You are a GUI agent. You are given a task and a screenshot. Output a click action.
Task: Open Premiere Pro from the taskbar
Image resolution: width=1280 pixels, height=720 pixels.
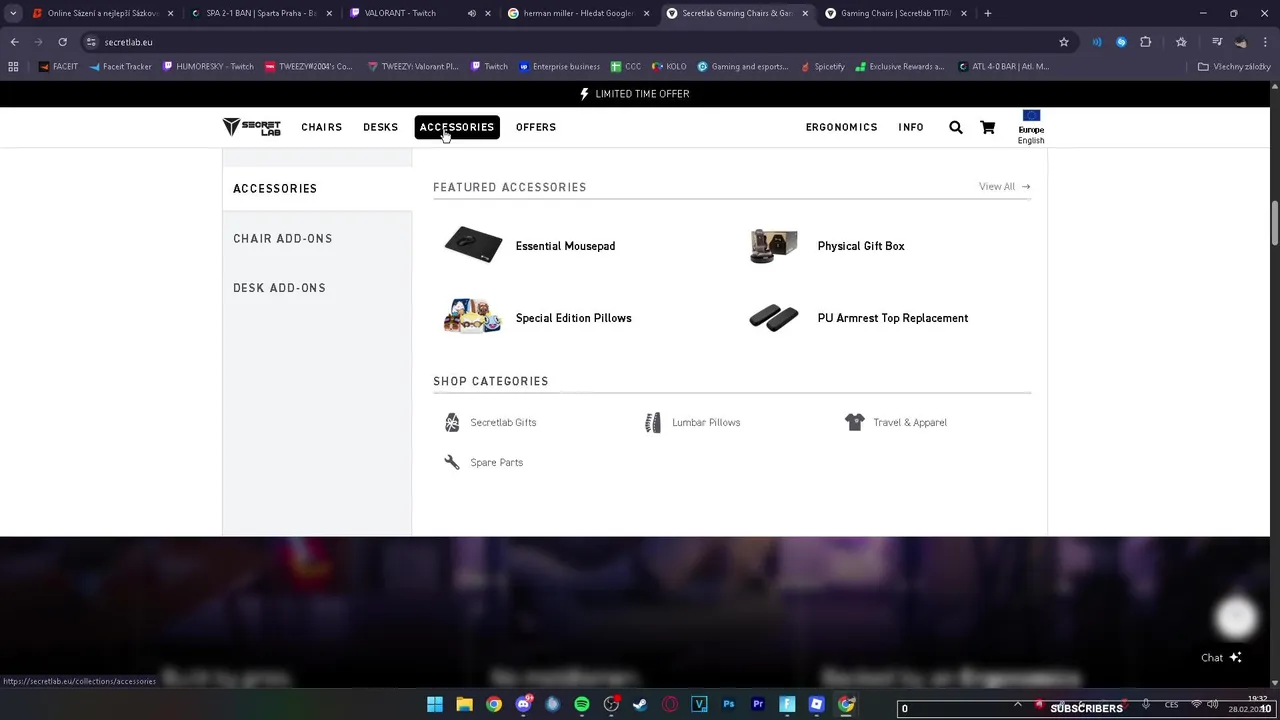click(x=758, y=705)
